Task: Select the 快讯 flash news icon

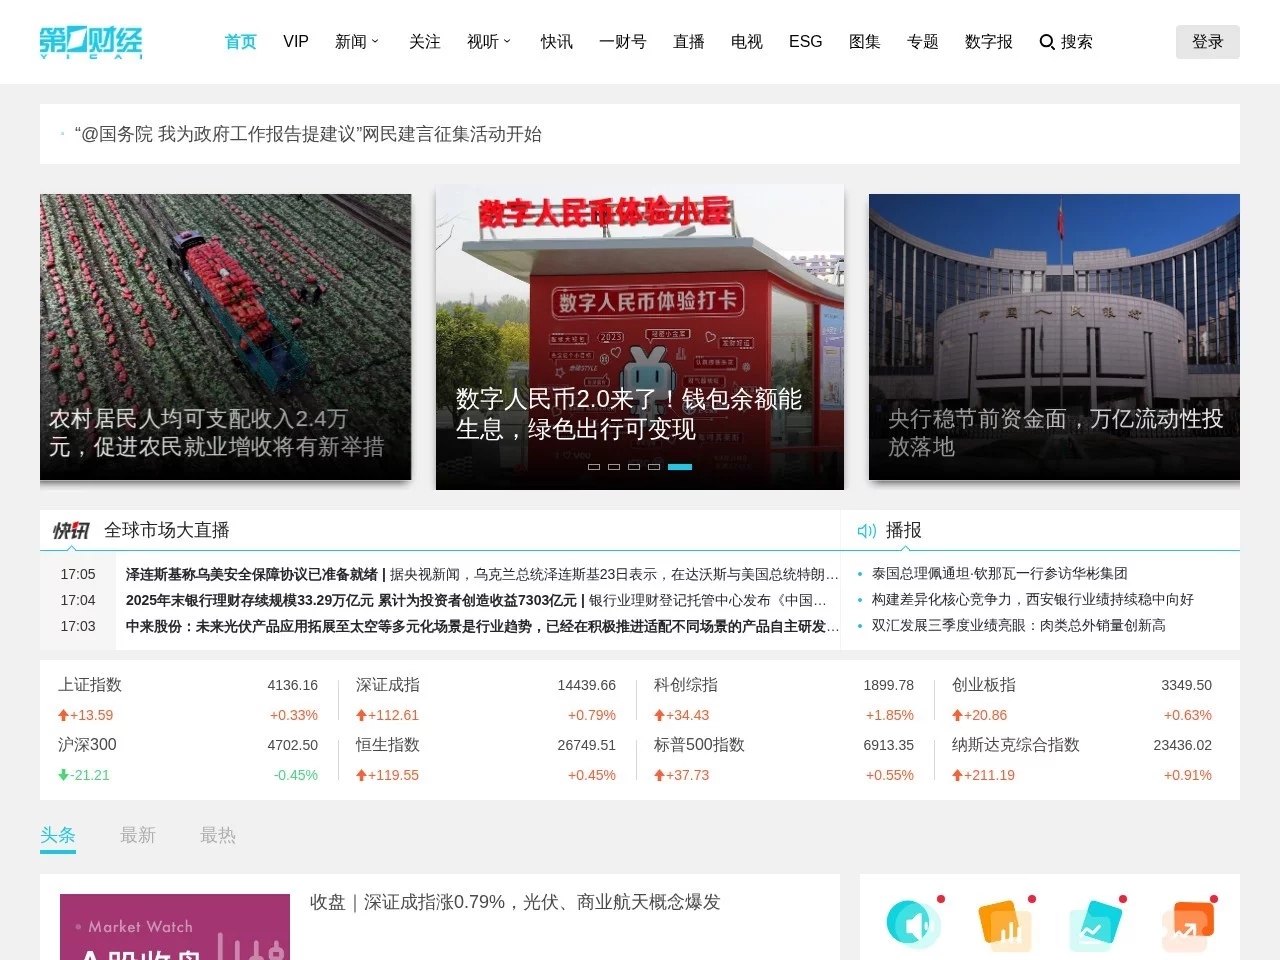Action: pos(70,530)
